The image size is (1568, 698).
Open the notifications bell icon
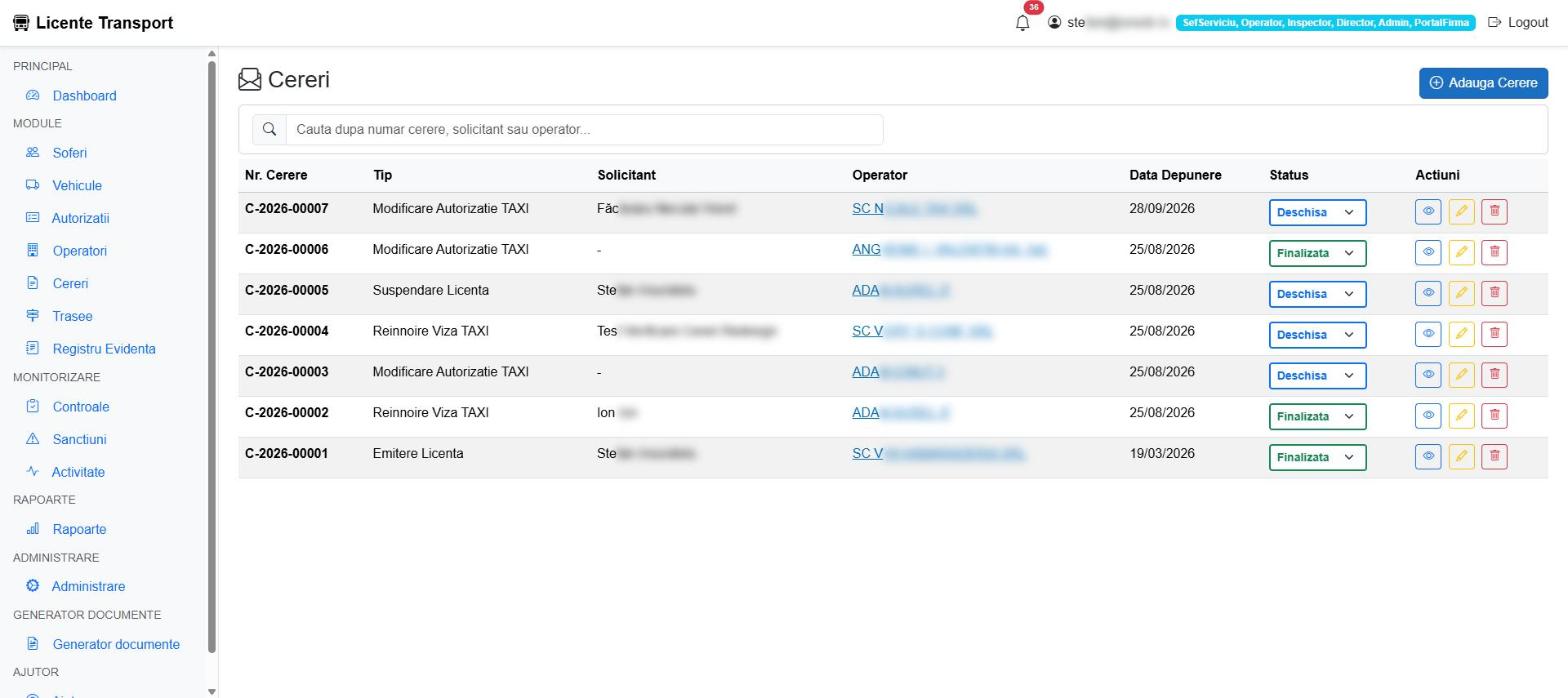click(1022, 22)
